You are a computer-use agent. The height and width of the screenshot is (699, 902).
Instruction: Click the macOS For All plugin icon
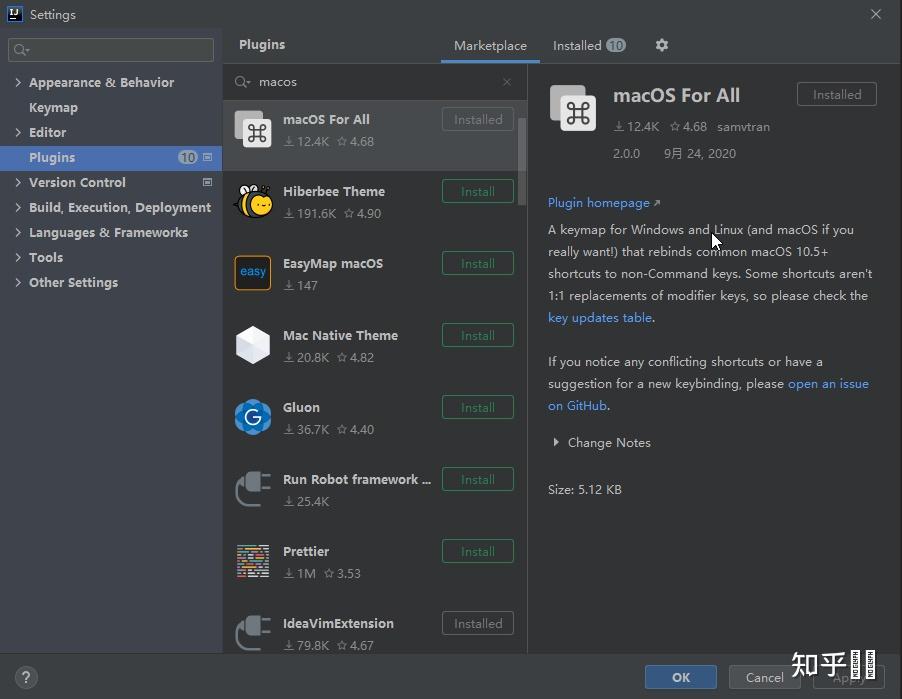coord(252,128)
